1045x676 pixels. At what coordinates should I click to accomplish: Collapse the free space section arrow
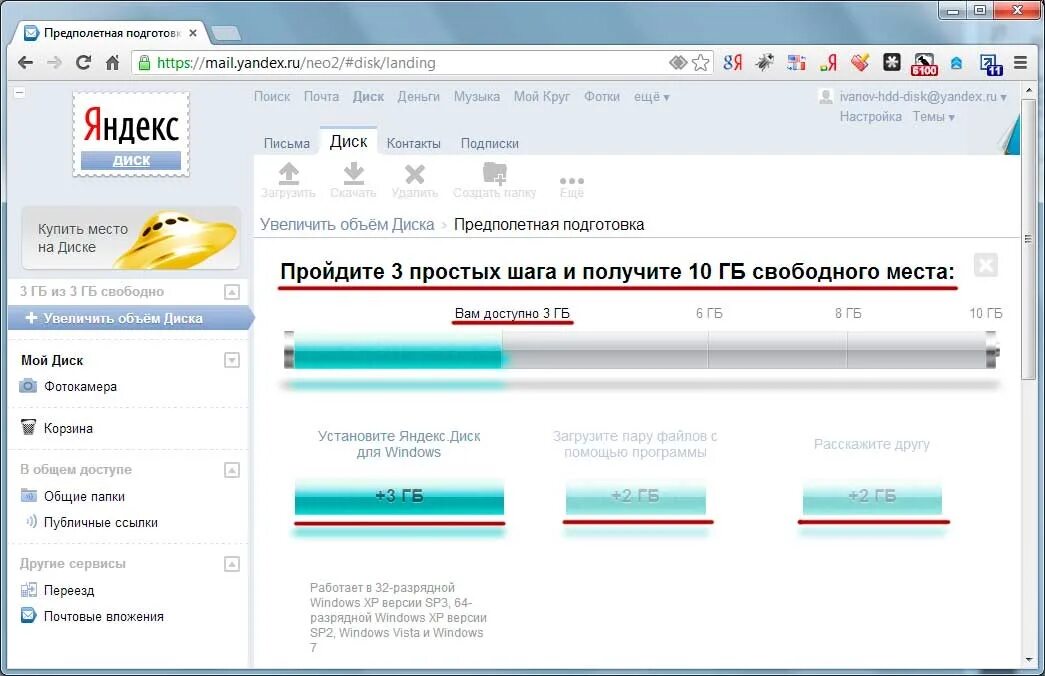pos(232,292)
